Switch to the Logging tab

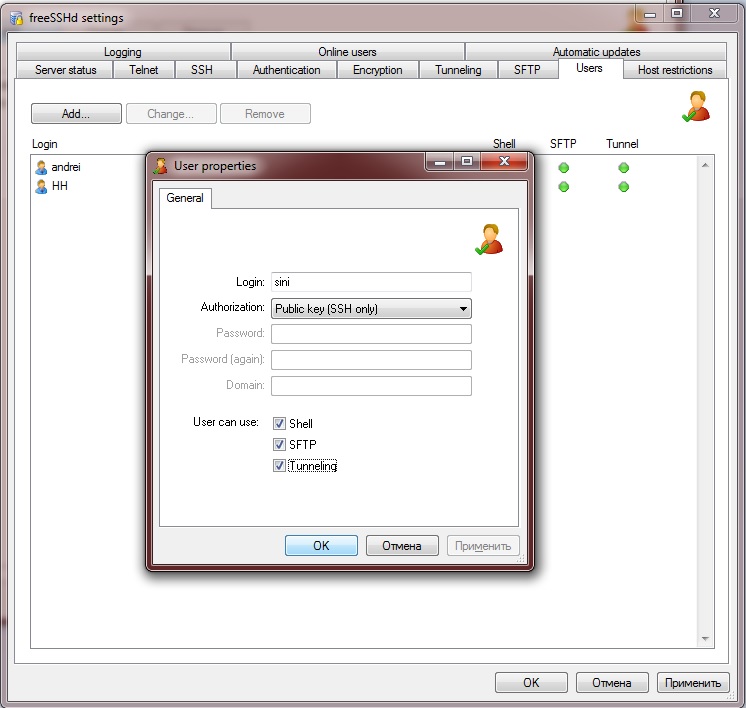pyautogui.click(x=123, y=51)
